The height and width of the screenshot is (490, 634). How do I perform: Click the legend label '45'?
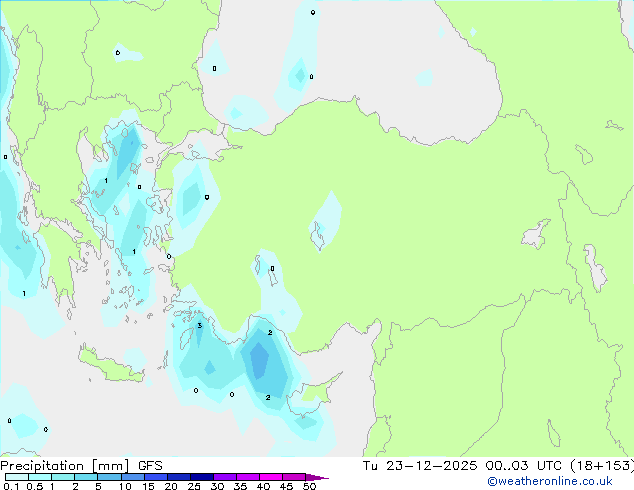[286, 486]
